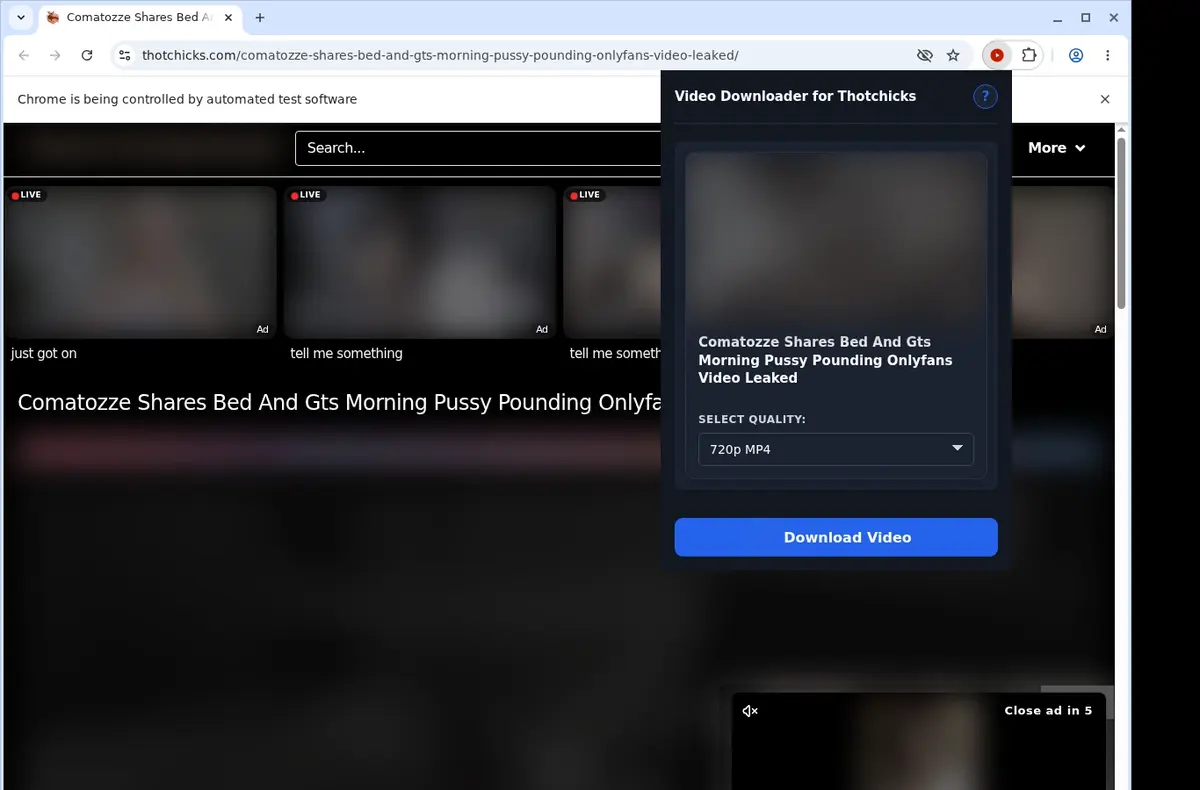1200x790 pixels.
Task: Click the 'Close ad in 5' text
Action: pos(1048,711)
